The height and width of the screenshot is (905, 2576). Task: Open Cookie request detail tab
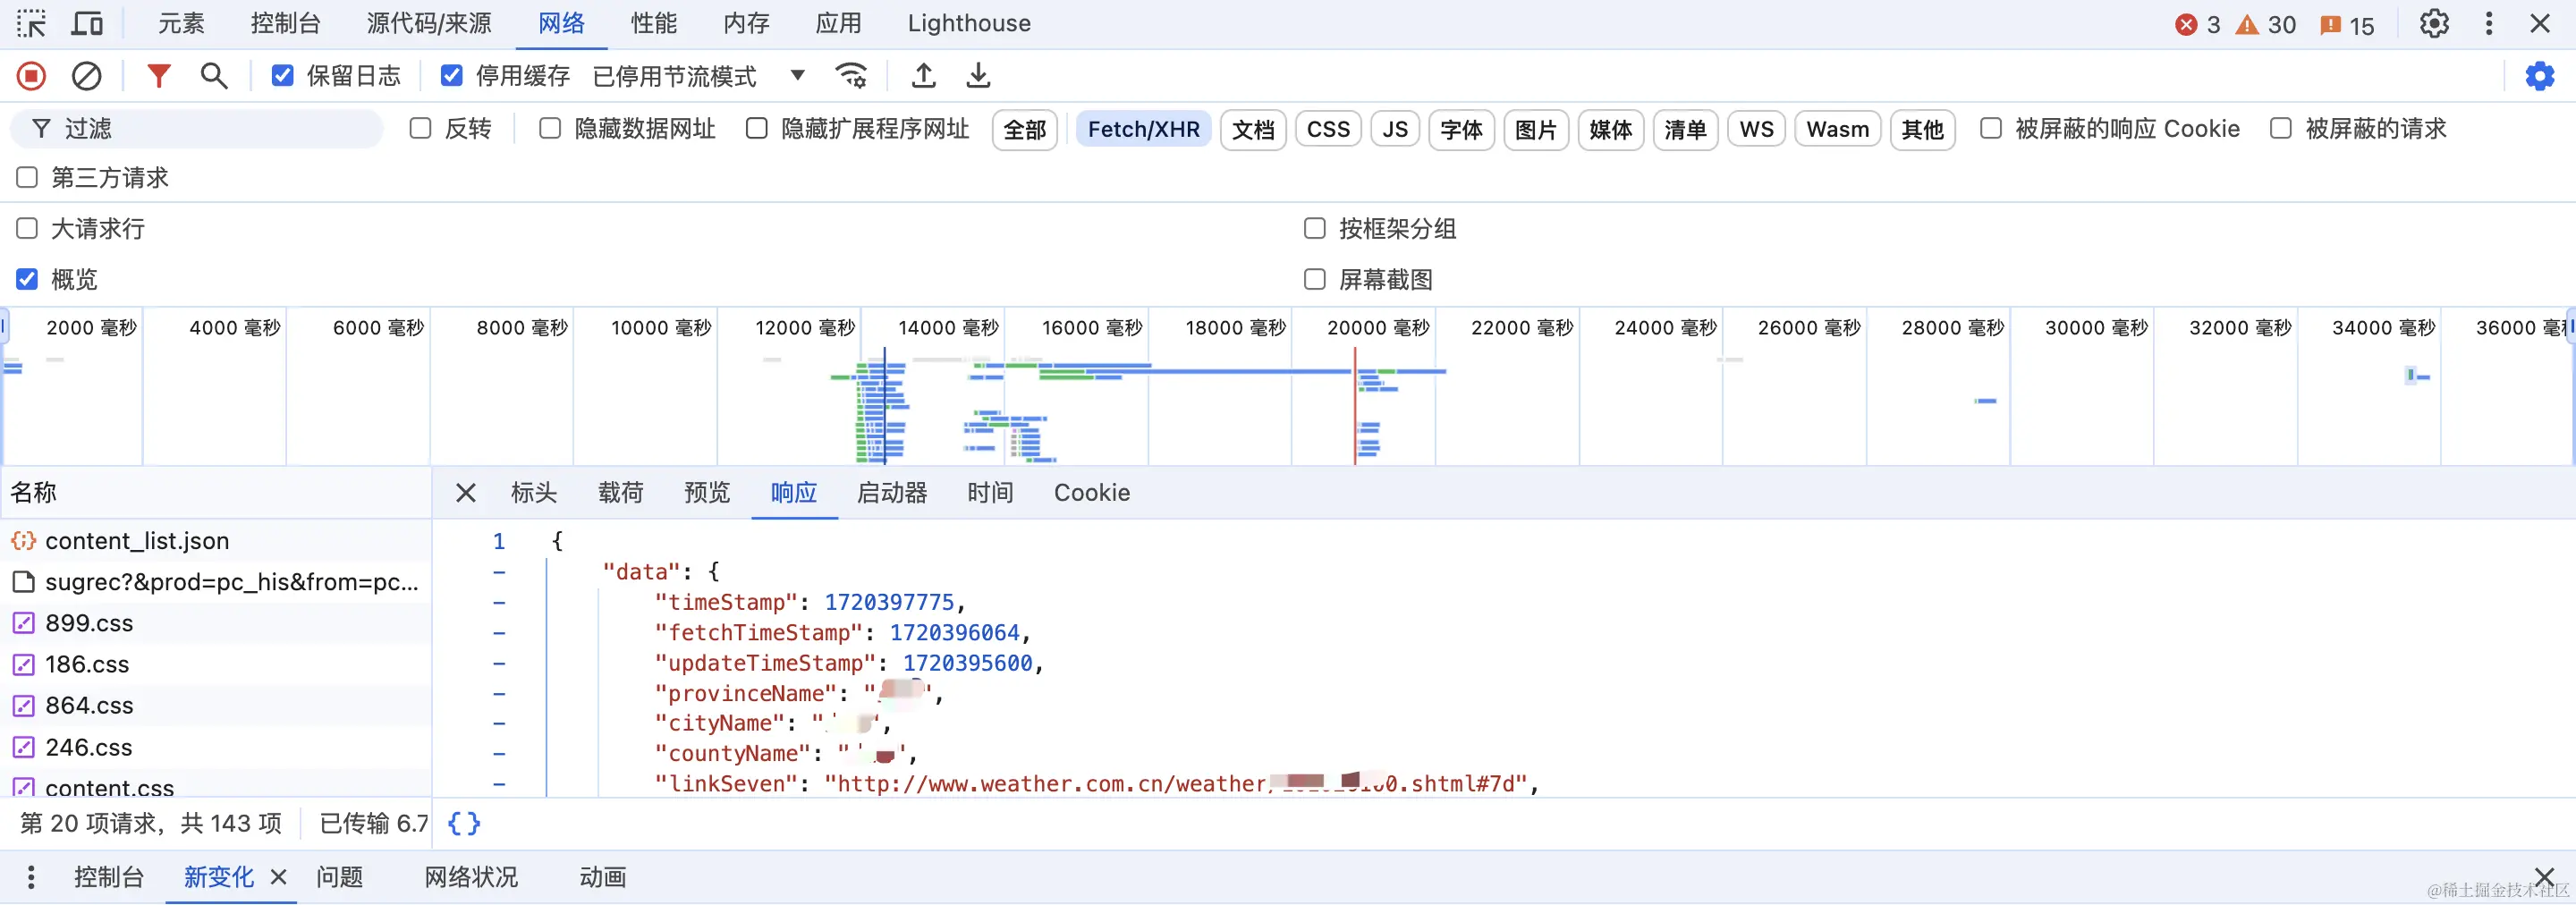point(1092,493)
